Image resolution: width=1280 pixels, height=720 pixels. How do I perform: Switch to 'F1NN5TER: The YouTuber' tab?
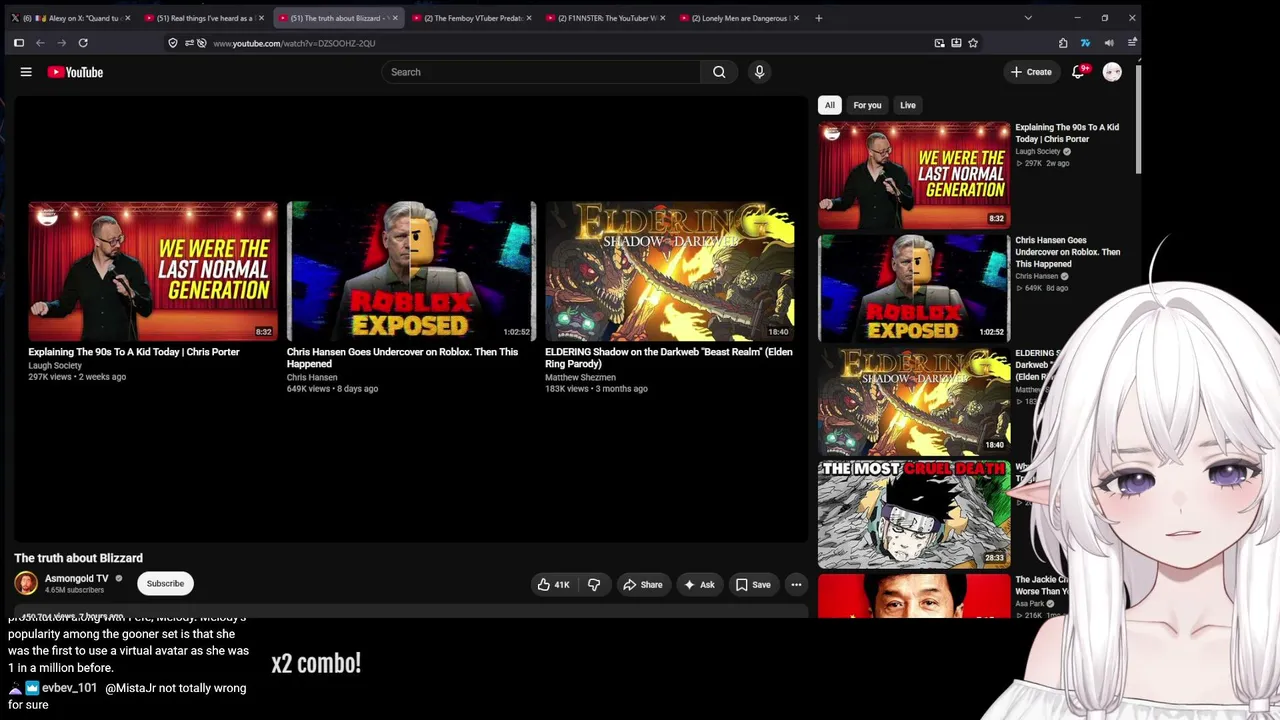[605, 18]
